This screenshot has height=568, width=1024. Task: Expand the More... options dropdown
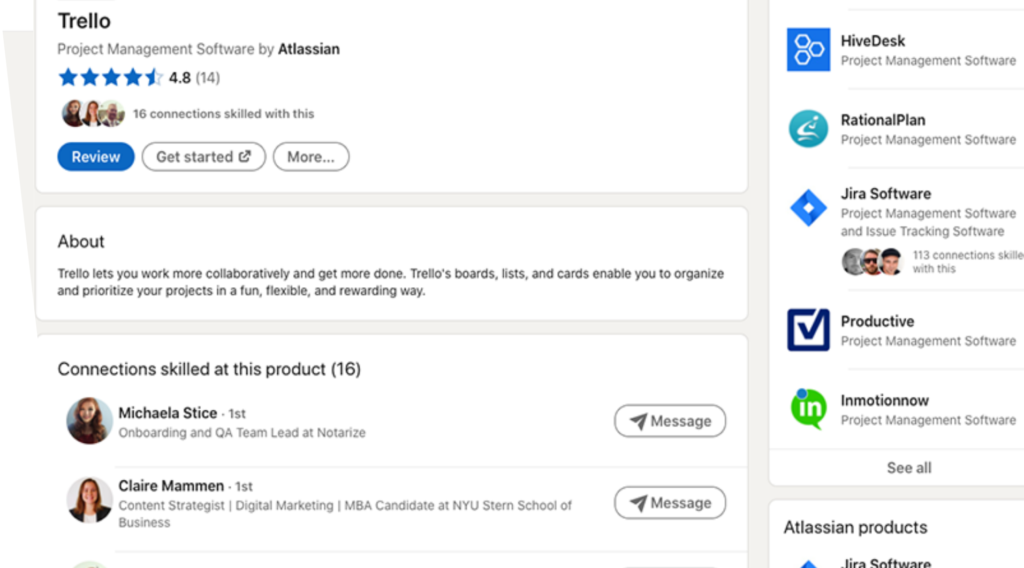(x=311, y=157)
